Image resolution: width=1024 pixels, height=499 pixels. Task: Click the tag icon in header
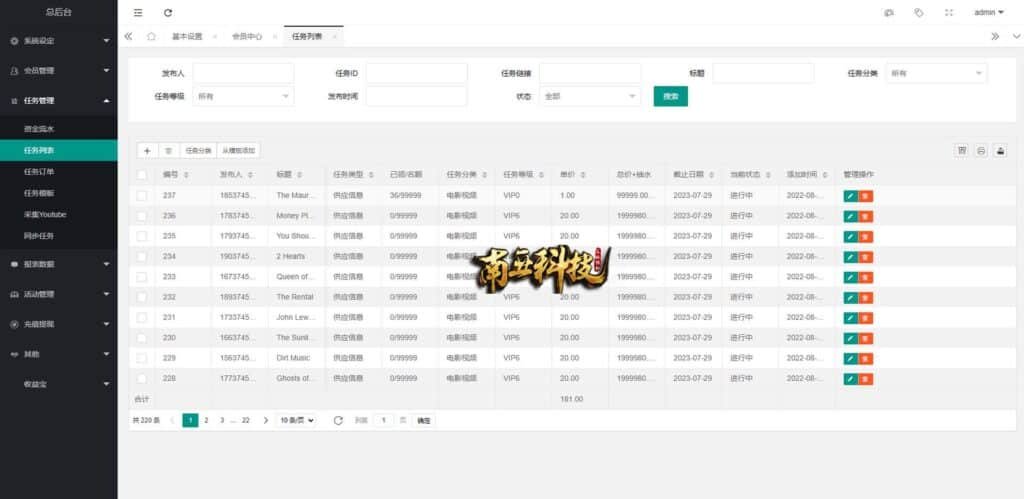pos(918,12)
